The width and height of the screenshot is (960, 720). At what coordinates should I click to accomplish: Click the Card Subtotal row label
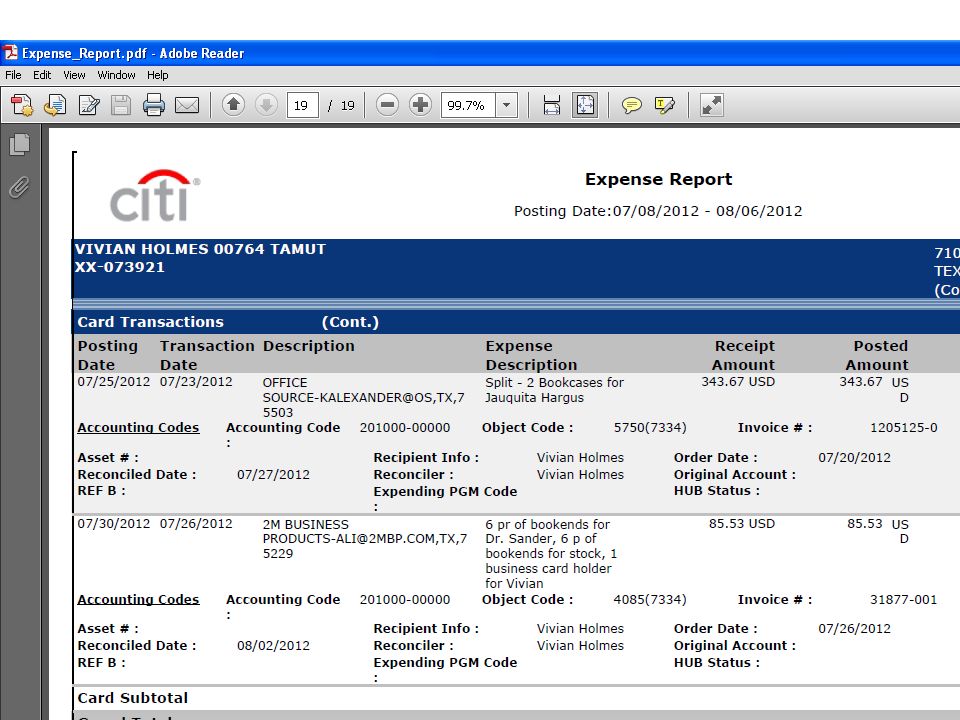click(x=133, y=698)
